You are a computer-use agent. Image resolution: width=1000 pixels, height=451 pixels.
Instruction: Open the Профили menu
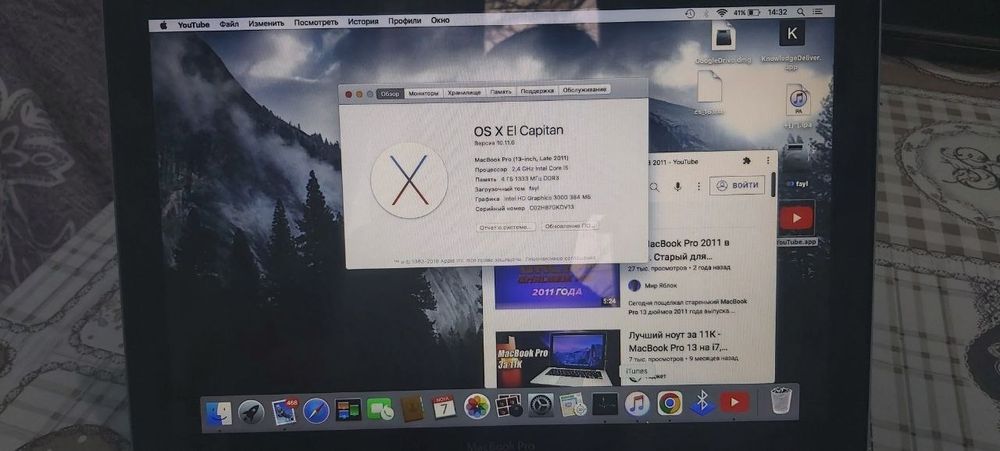[404, 21]
